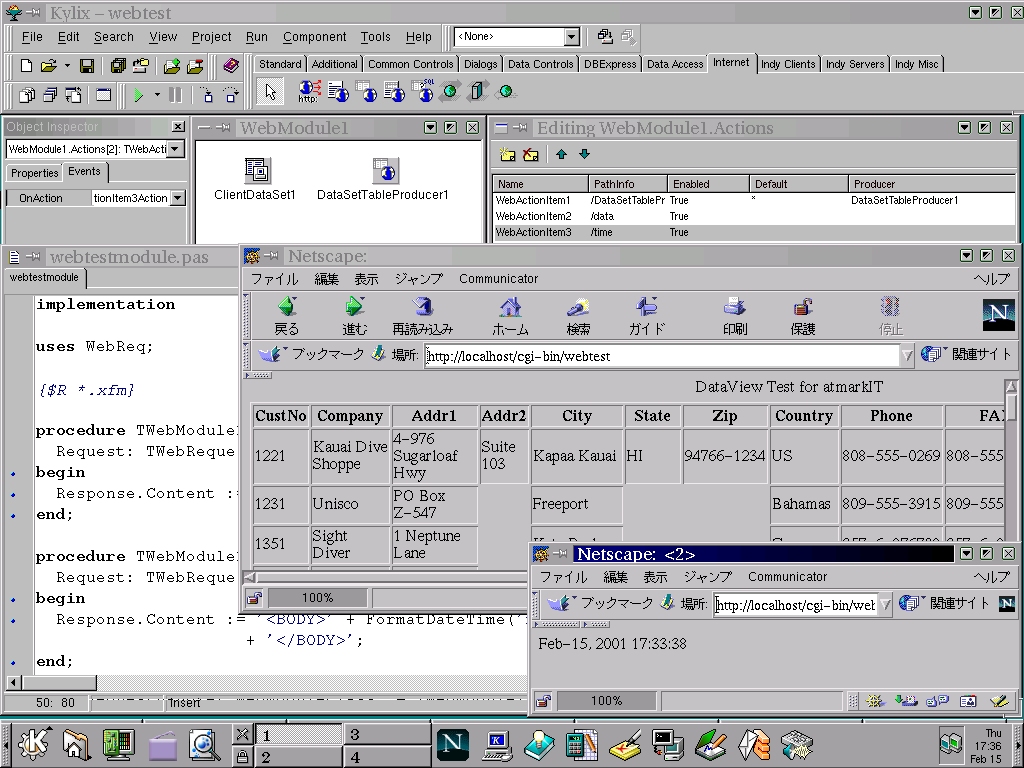The image size is (1024, 768).
Task: Open the purple Help book icon
Action: tap(231, 65)
